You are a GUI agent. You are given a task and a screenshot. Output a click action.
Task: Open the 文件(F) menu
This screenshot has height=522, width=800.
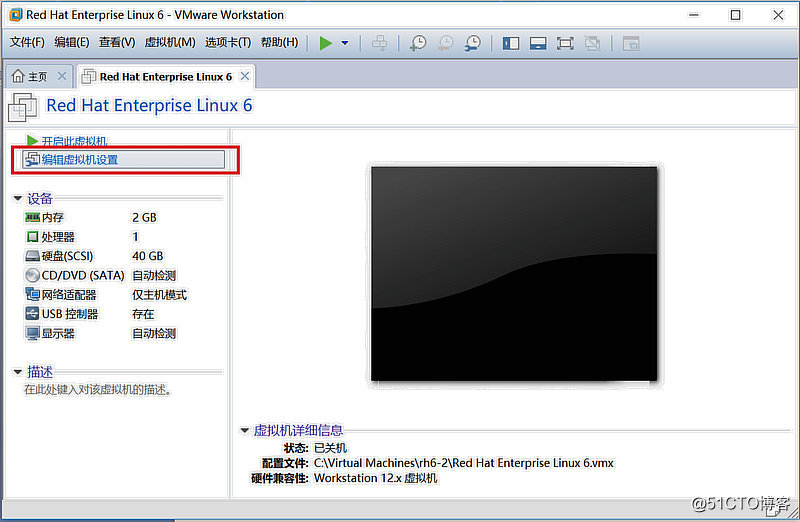click(x=27, y=42)
